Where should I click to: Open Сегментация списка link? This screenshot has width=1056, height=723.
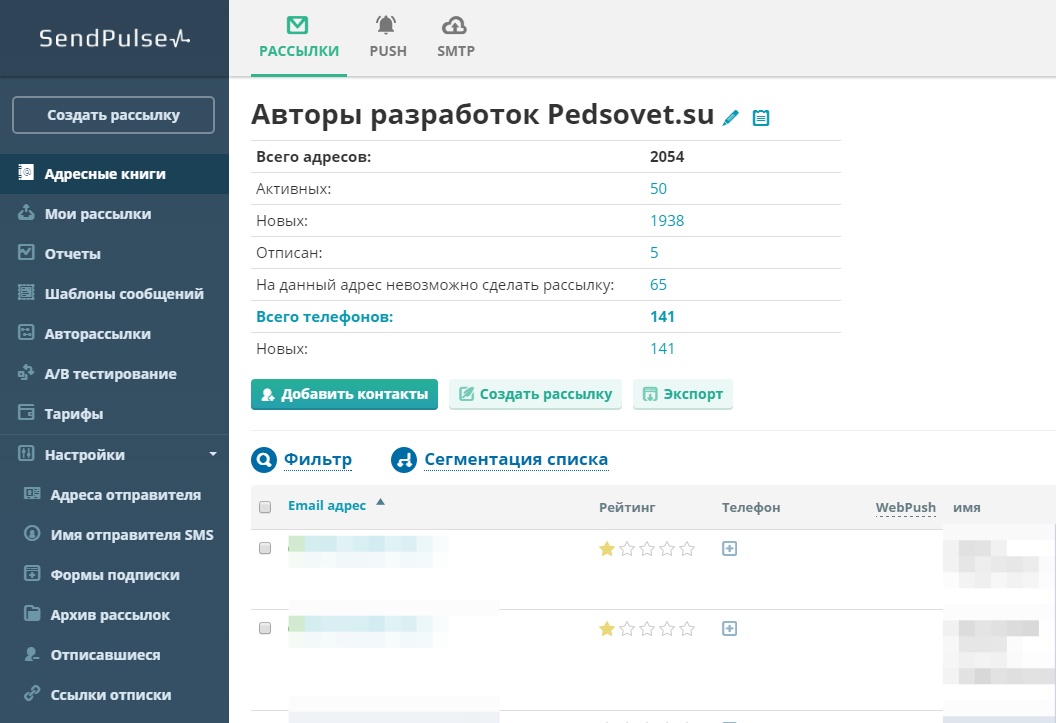point(516,459)
